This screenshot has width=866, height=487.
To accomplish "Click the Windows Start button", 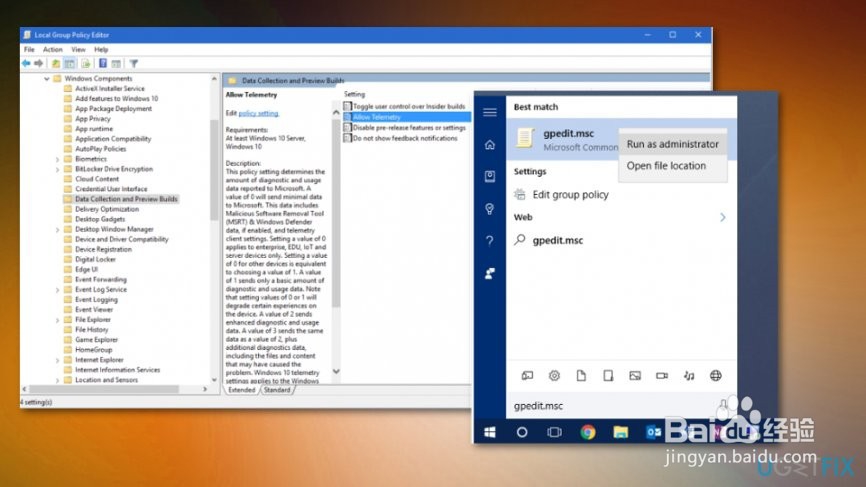I will pyautogui.click(x=490, y=432).
